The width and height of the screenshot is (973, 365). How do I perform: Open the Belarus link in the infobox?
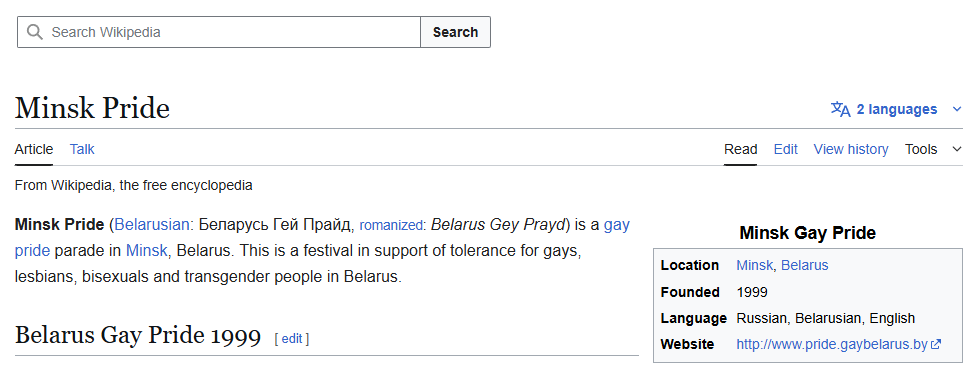pyautogui.click(x=804, y=265)
